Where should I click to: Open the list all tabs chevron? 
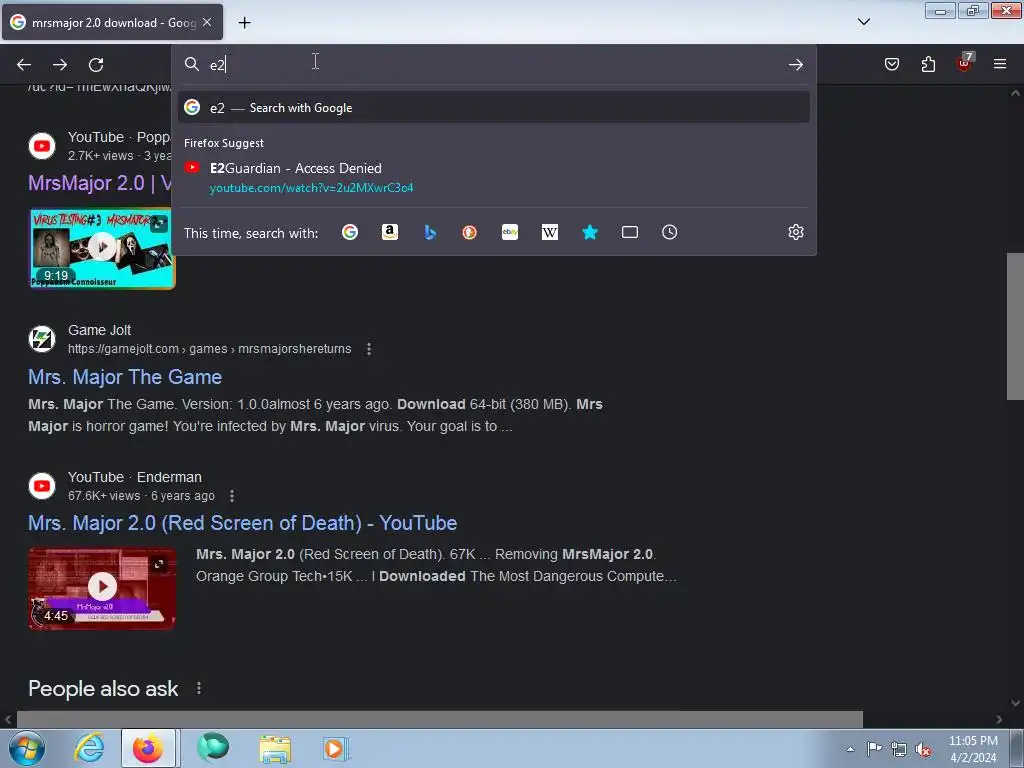(x=863, y=22)
